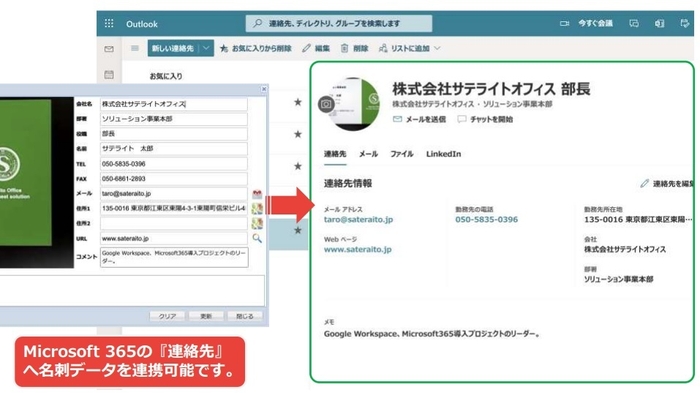Open the リストに追加 dropdown

coord(409,48)
